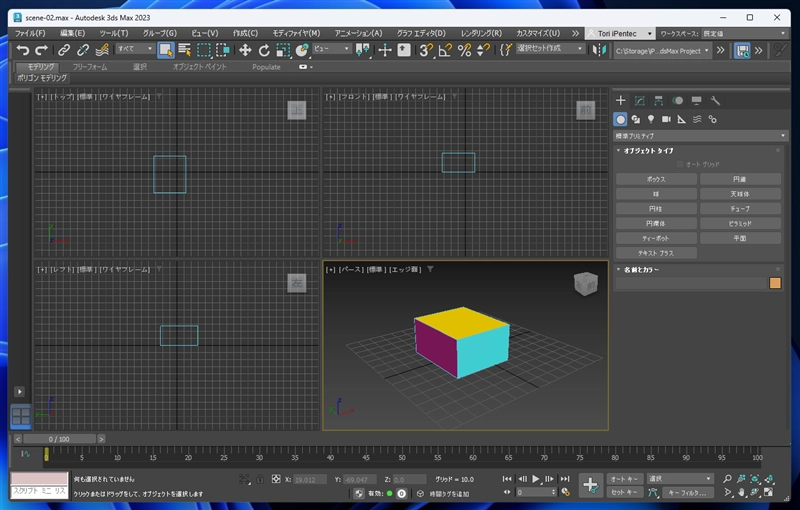This screenshot has width=800, height=510.
Task: Open the 選択セット作成 named selection dropdown
Action: [549, 49]
